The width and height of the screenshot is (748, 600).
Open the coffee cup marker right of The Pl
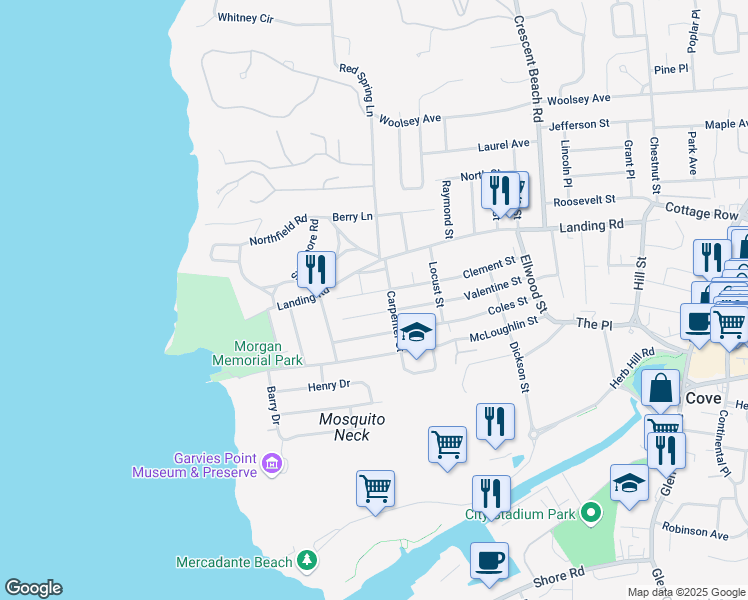click(x=696, y=323)
